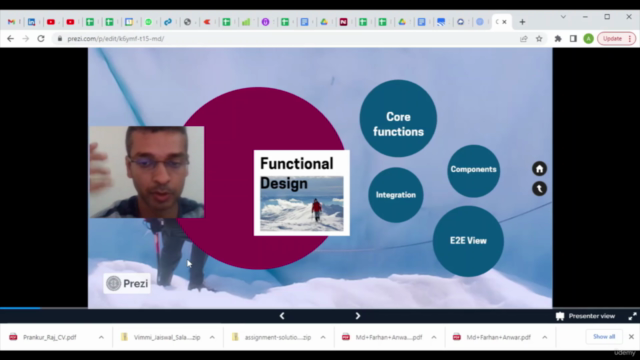This screenshot has width=640, height=360.
Task: Click the return-up arrow icon below home
Action: (x=539, y=189)
